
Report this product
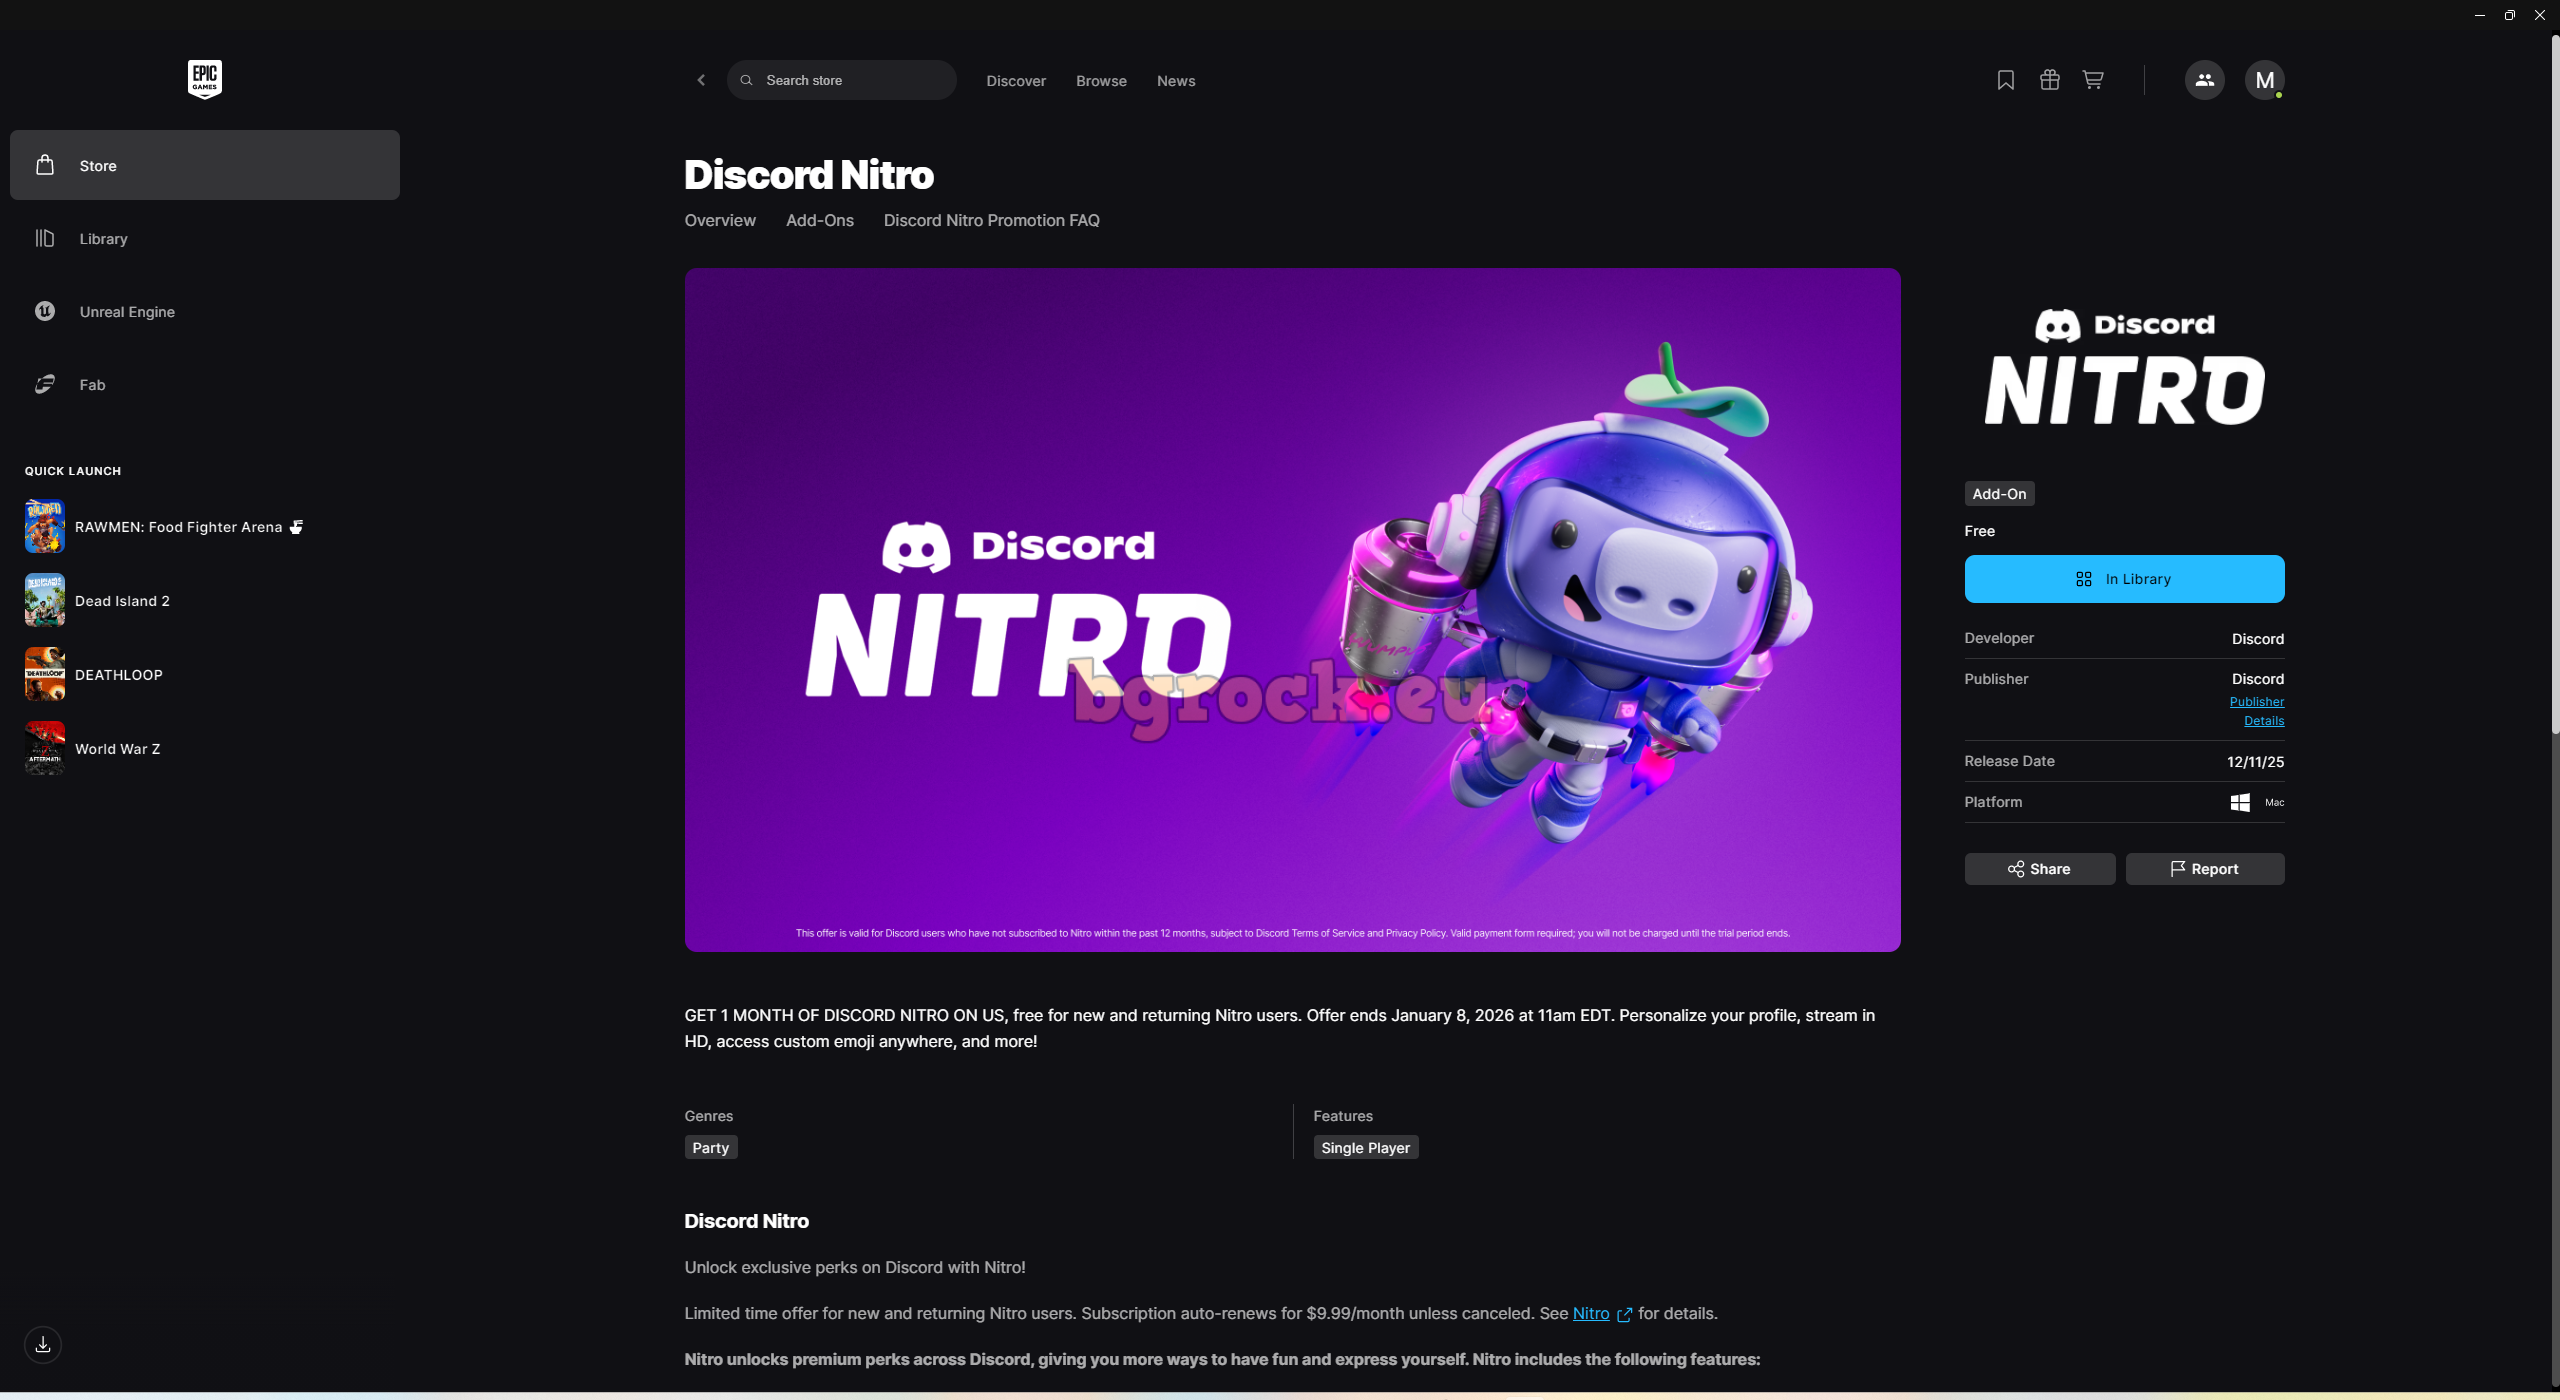2204,869
